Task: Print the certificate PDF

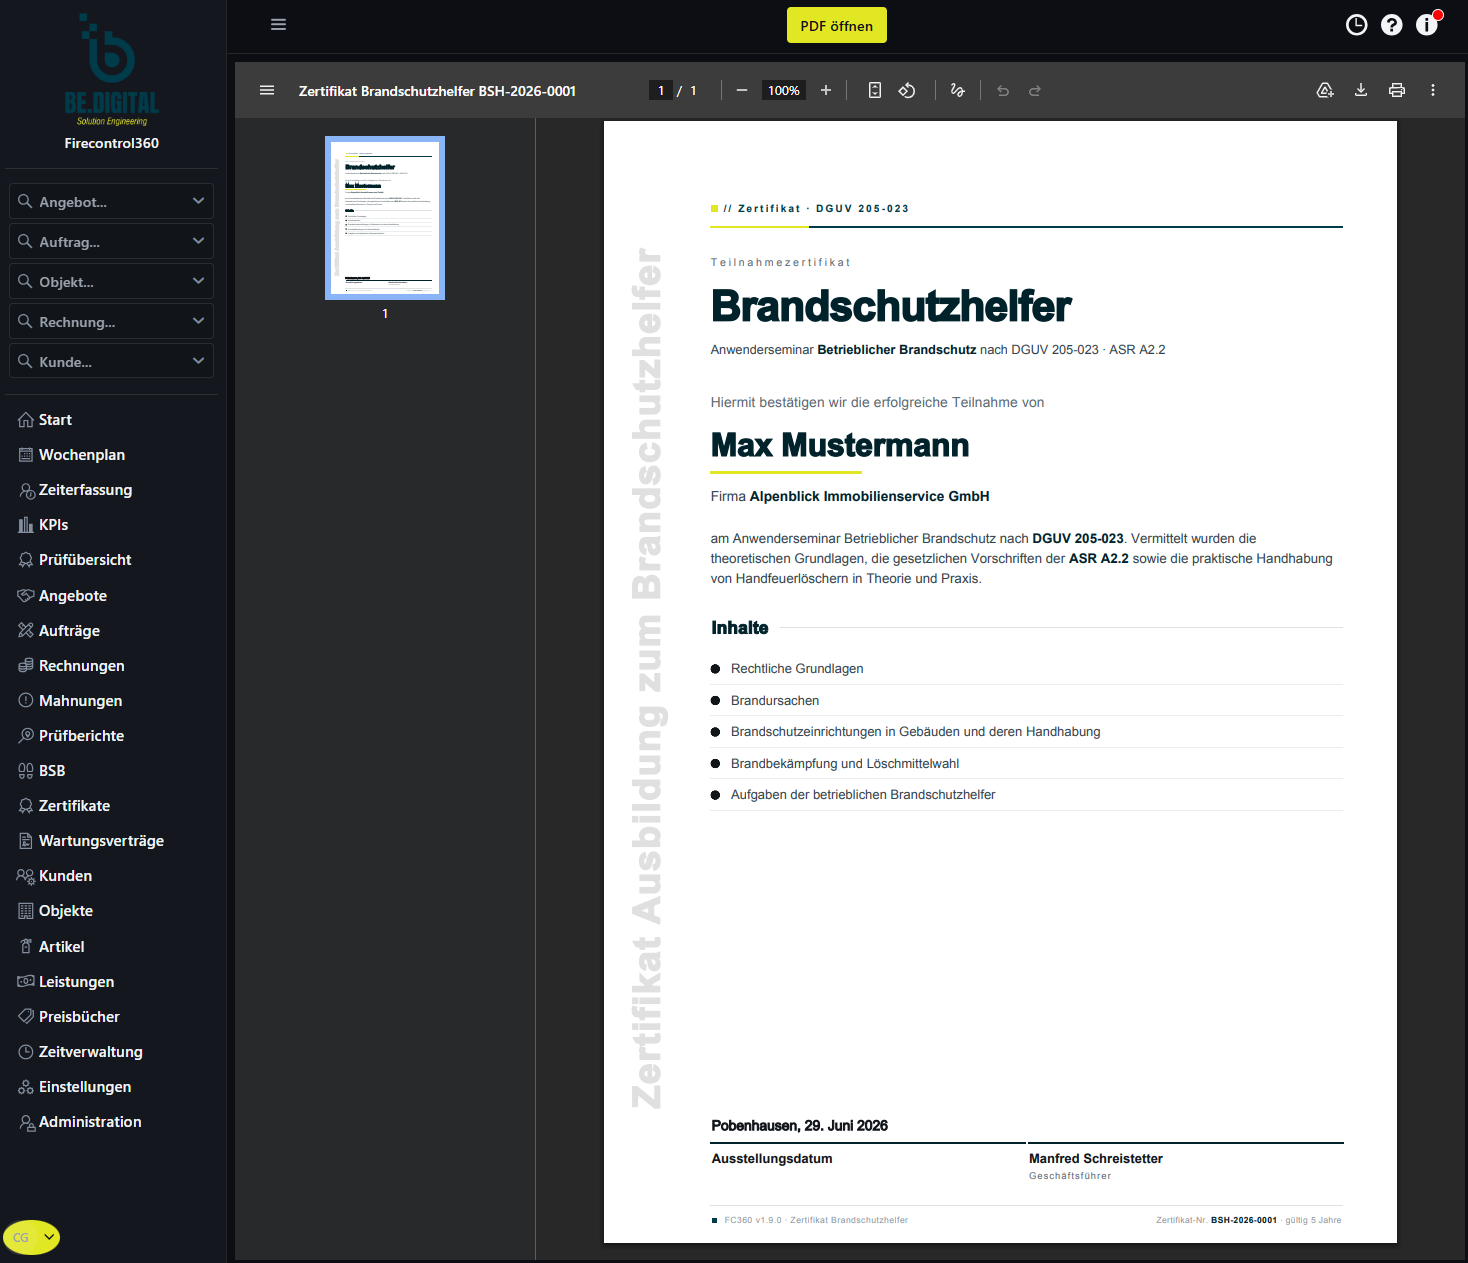Action: [x=1397, y=90]
